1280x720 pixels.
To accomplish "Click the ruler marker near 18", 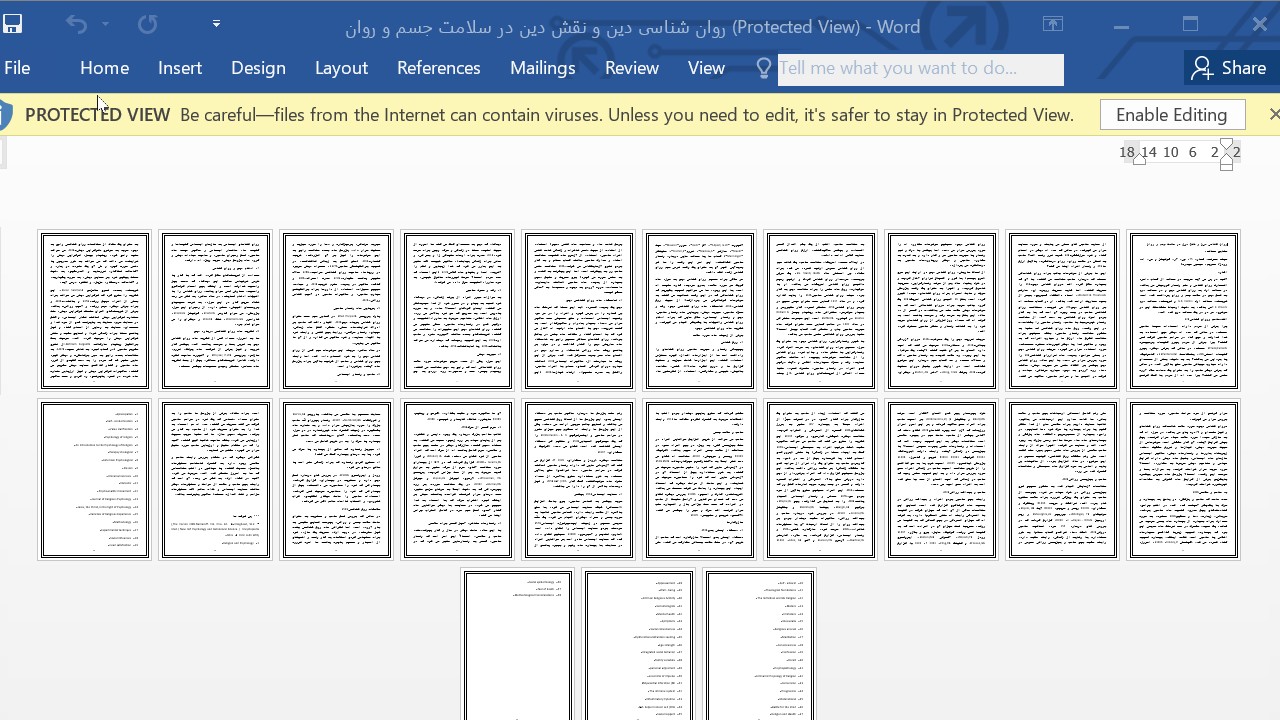I will 1139,157.
